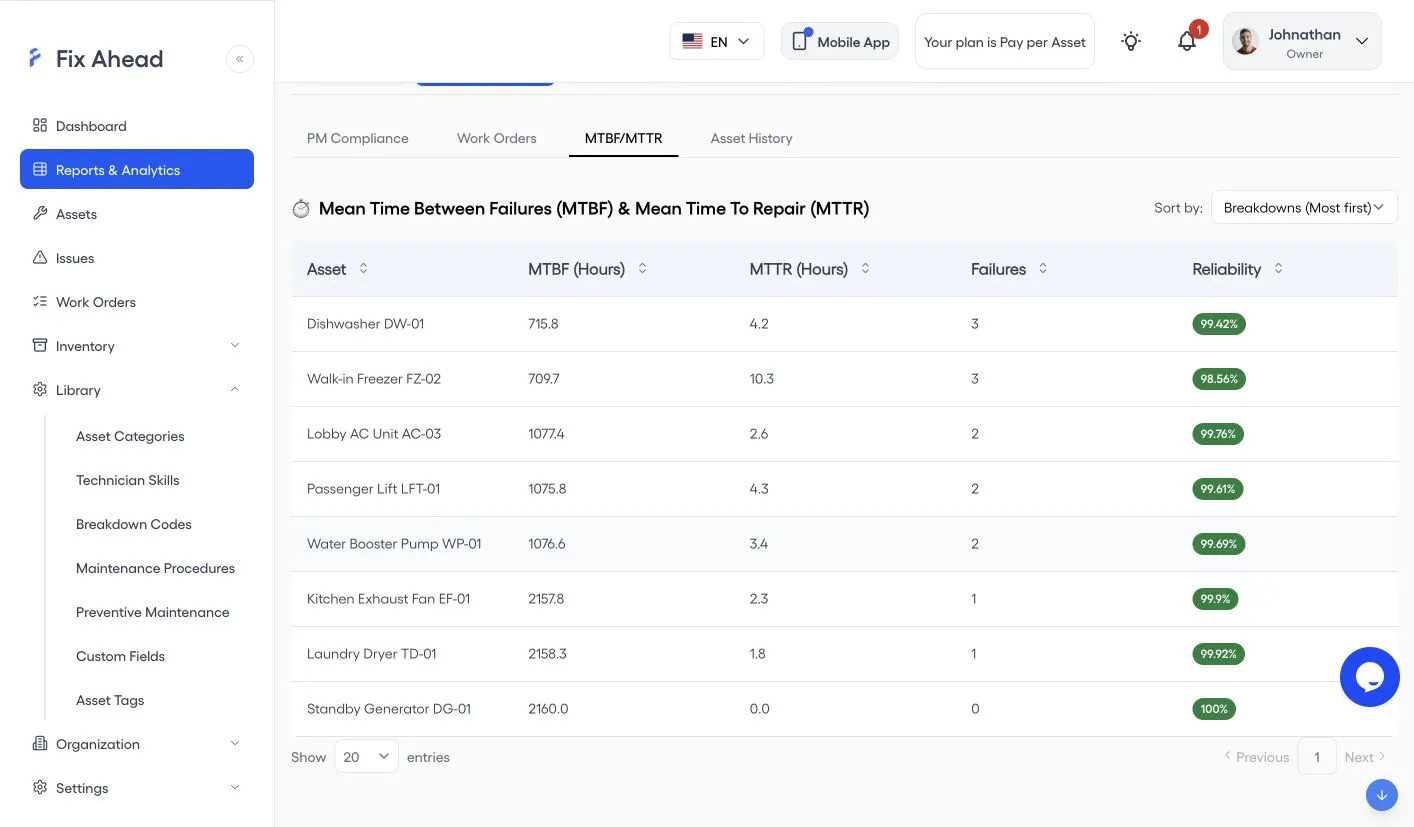Click the Dashboard grid icon in the sidebar
The width and height of the screenshot is (1414, 827).
[40, 126]
